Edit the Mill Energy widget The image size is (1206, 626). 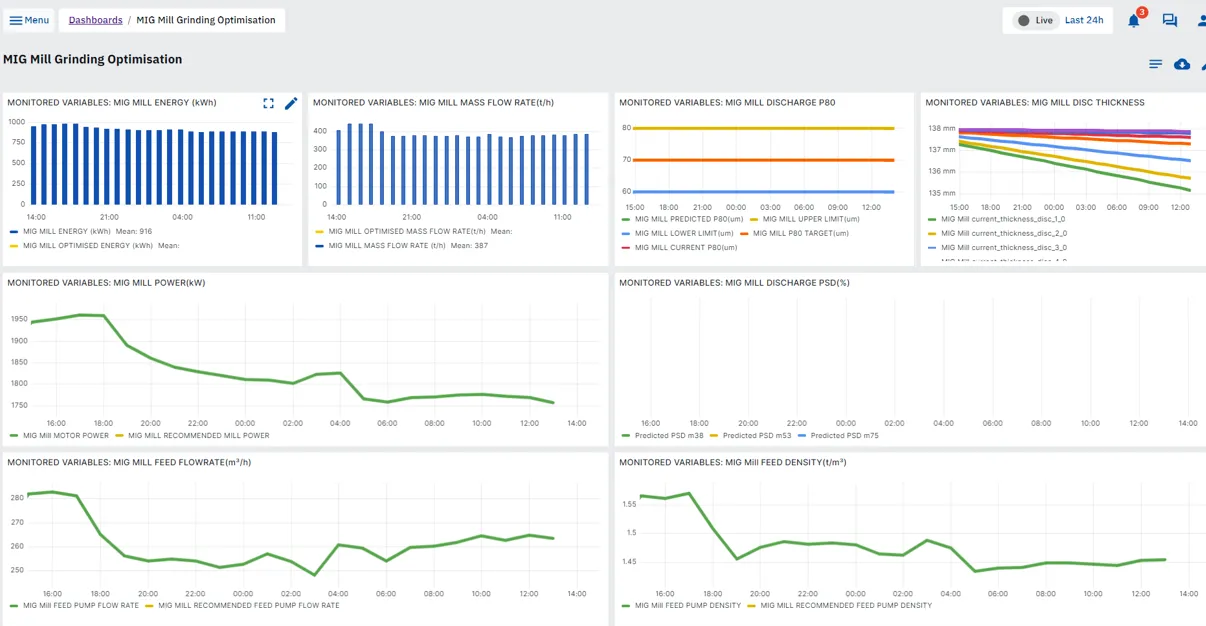pos(291,103)
